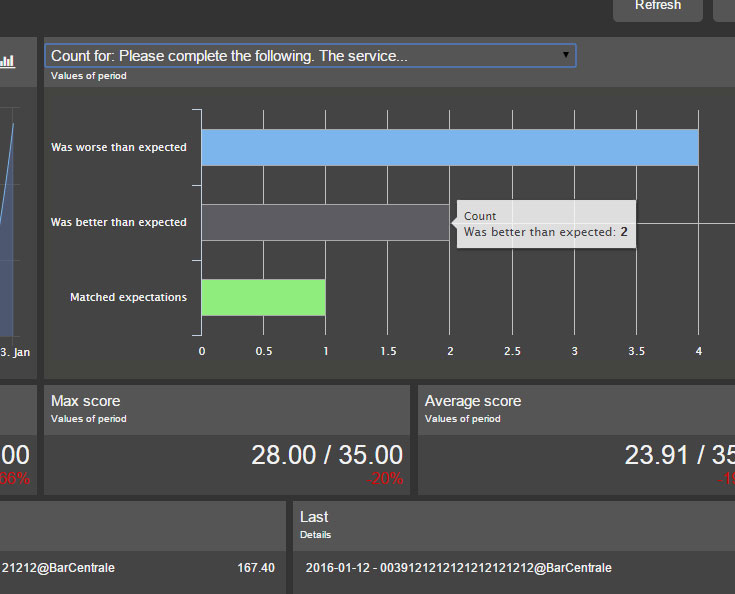Click the 'Was better than expected' axis label

click(119, 222)
